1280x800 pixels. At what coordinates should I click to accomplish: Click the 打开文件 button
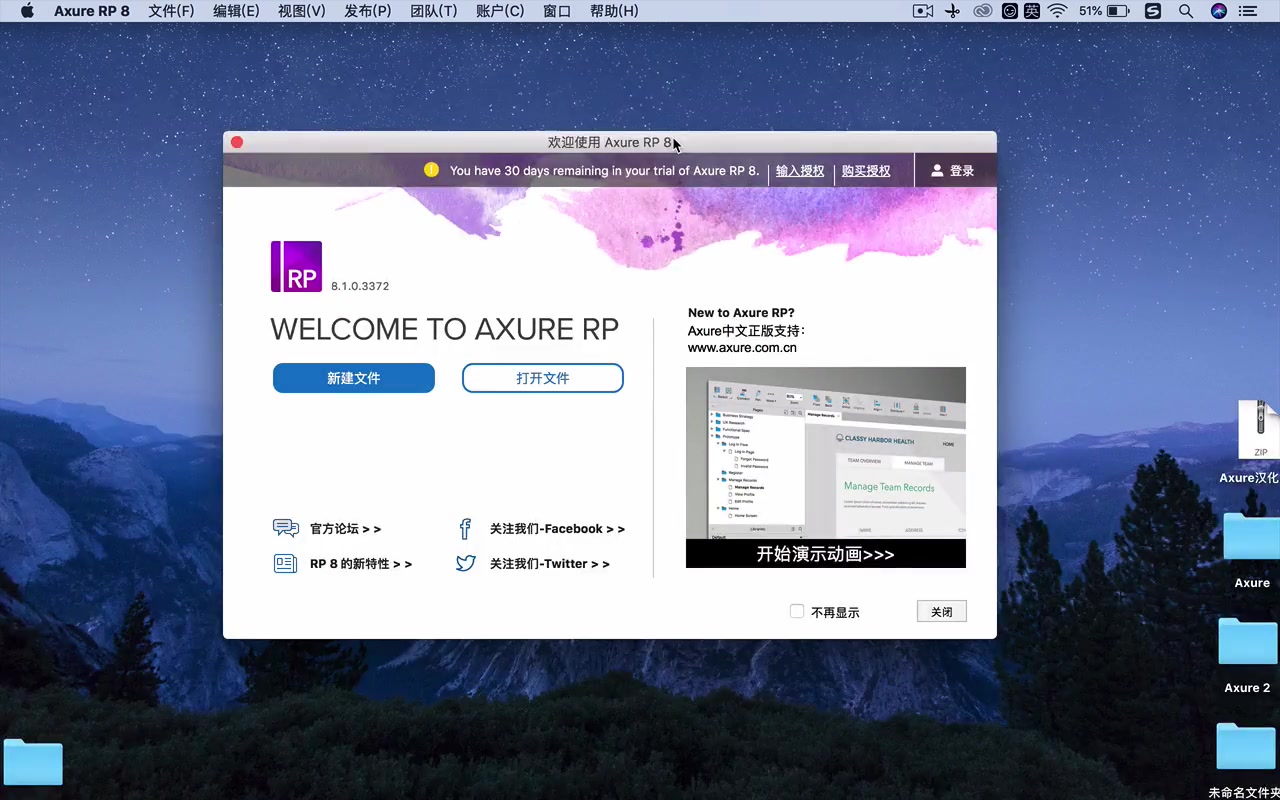pyautogui.click(x=543, y=378)
